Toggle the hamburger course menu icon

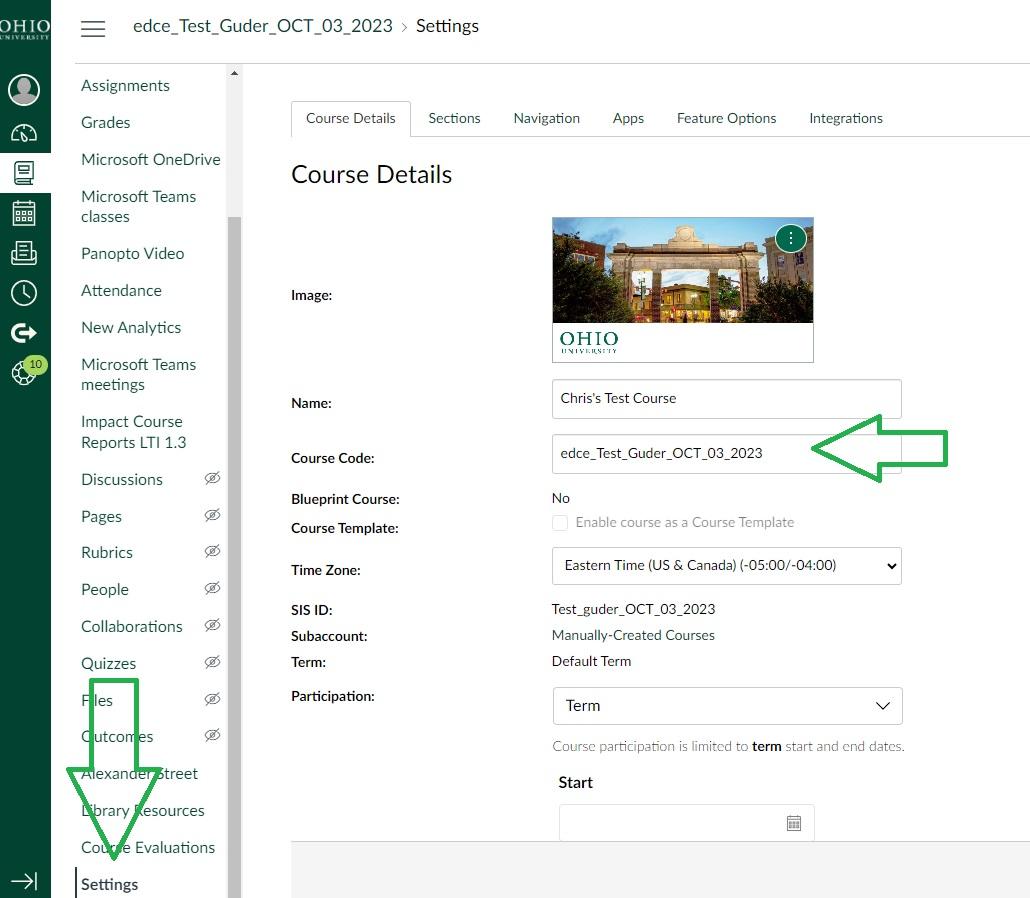pos(93,28)
